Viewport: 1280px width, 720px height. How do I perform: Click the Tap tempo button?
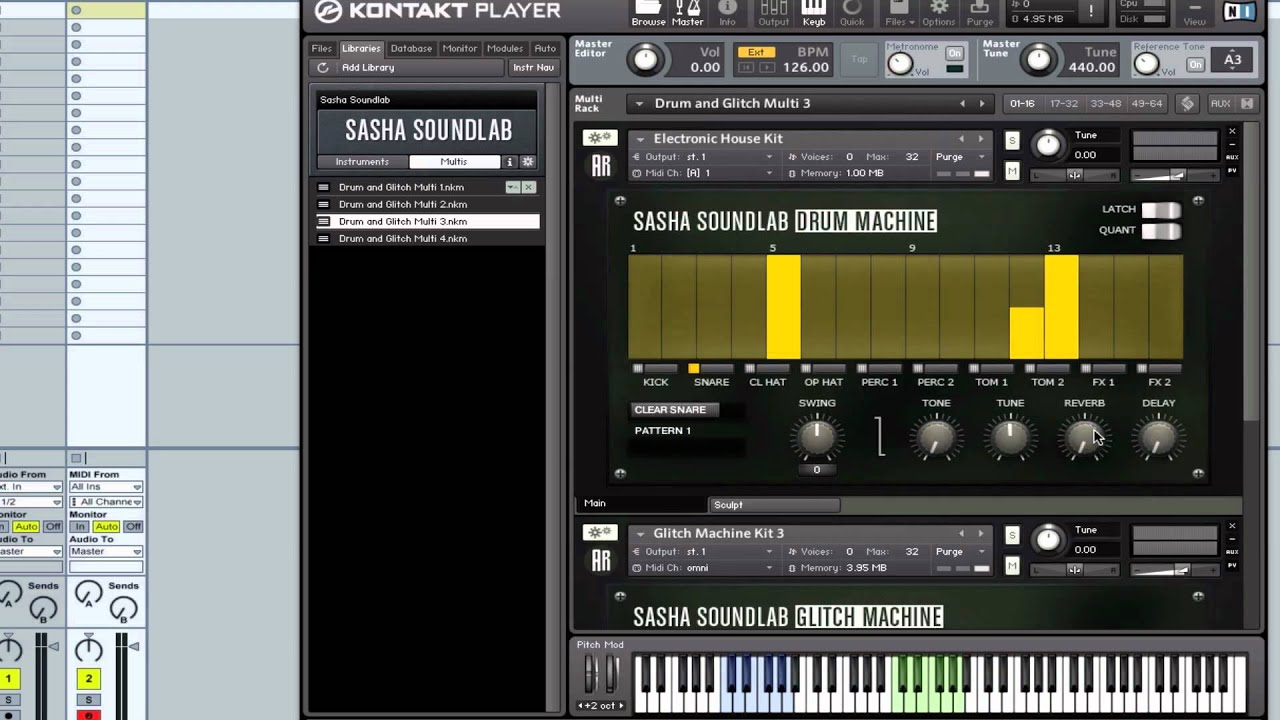pyautogui.click(x=859, y=59)
